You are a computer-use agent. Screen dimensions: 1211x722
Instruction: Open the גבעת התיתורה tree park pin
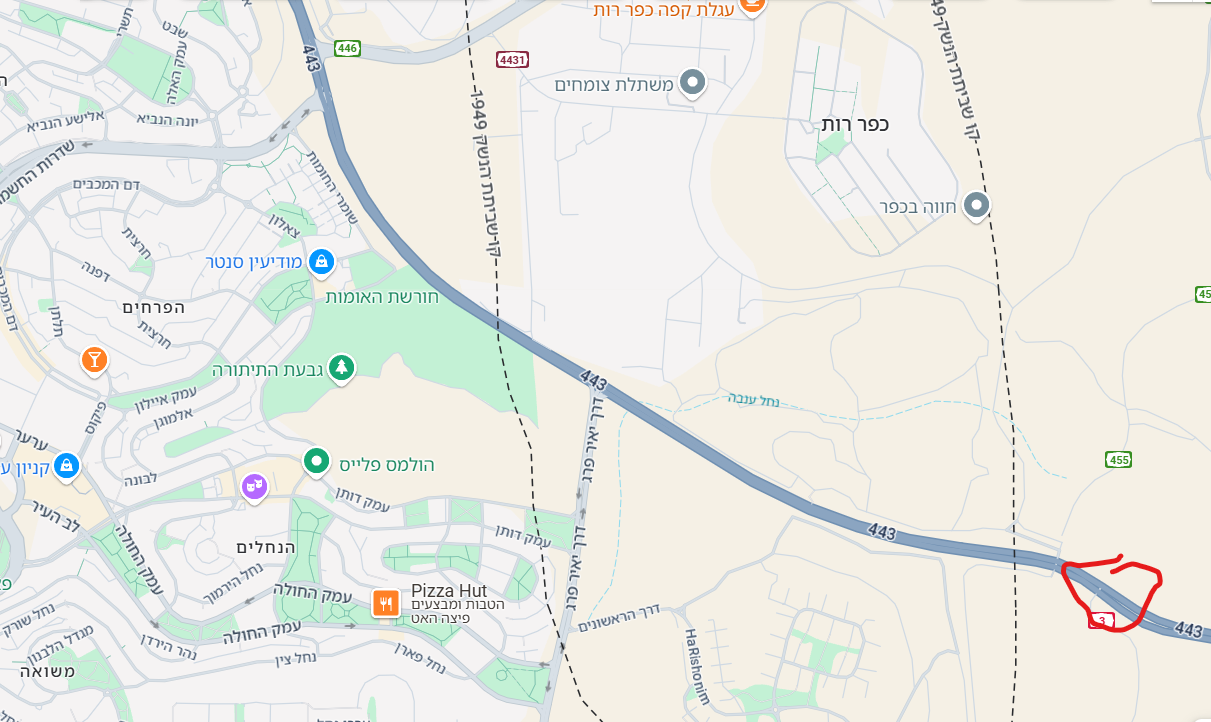click(x=342, y=369)
